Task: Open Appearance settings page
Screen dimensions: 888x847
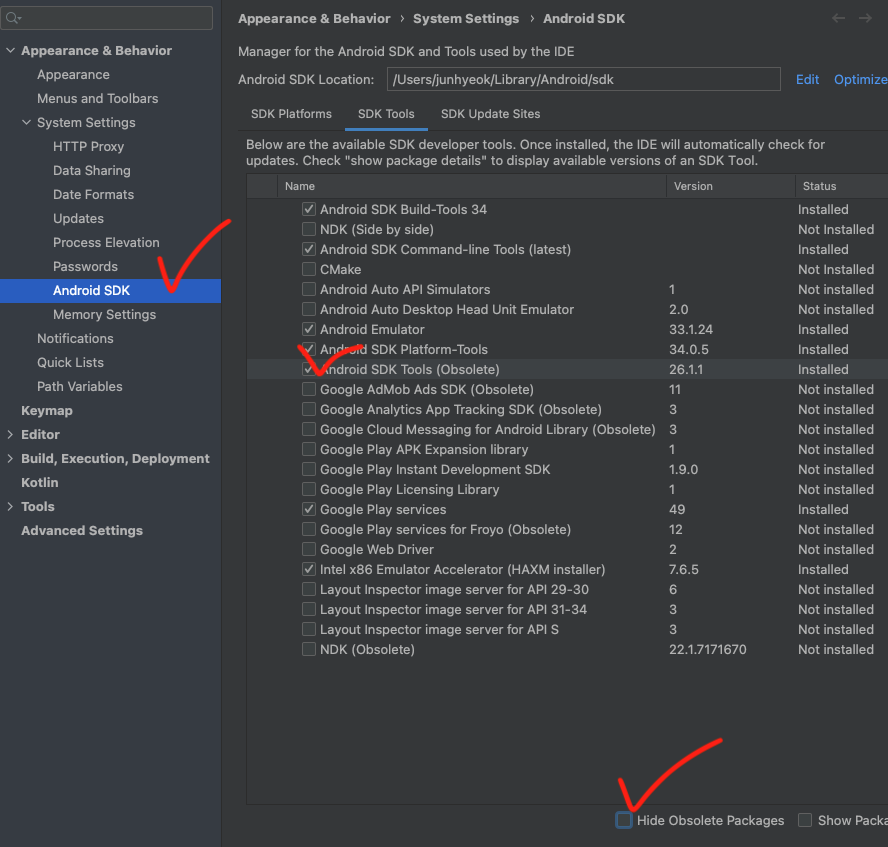Action: 73,75
